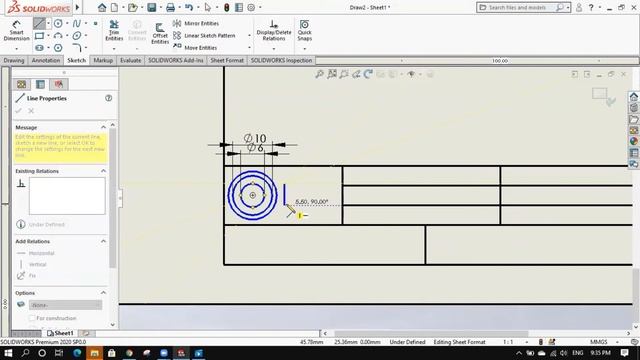
Task: Open the FeatureManager design tree tab
Action: click(21, 84)
